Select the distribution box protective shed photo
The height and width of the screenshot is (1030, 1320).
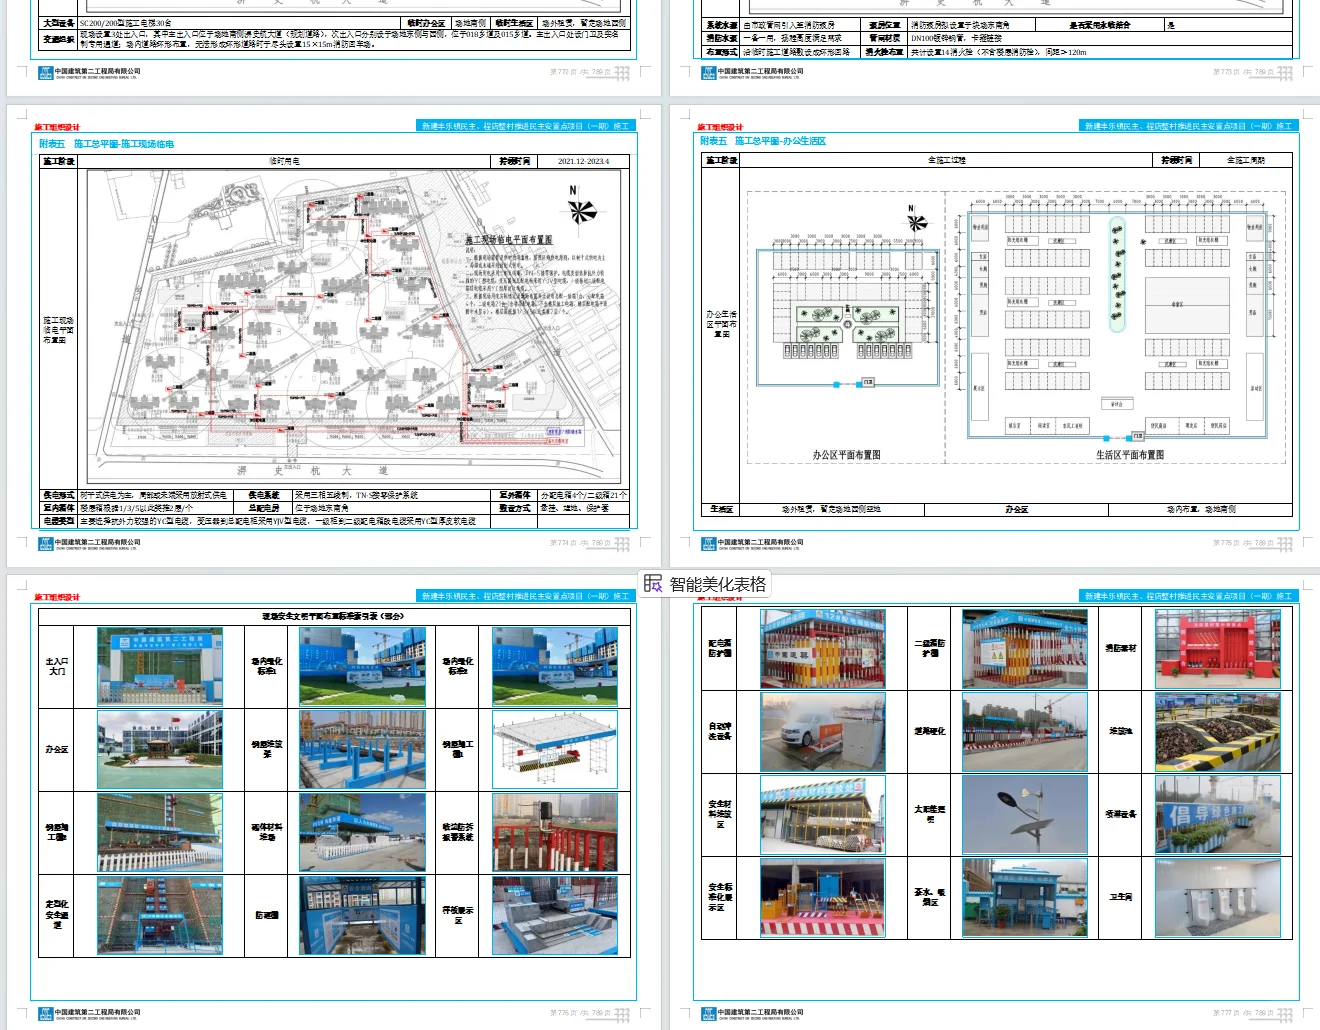(x=823, y=649)
